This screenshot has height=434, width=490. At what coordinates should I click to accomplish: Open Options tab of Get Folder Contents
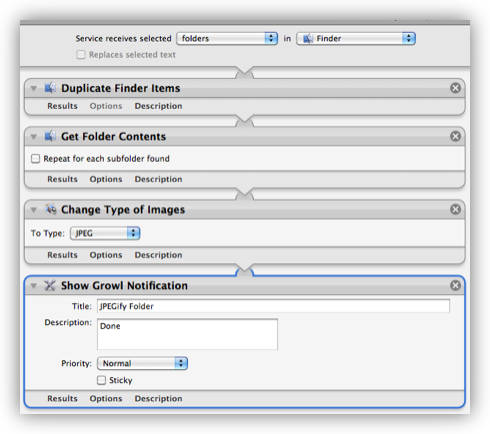[x=106, y=179]
